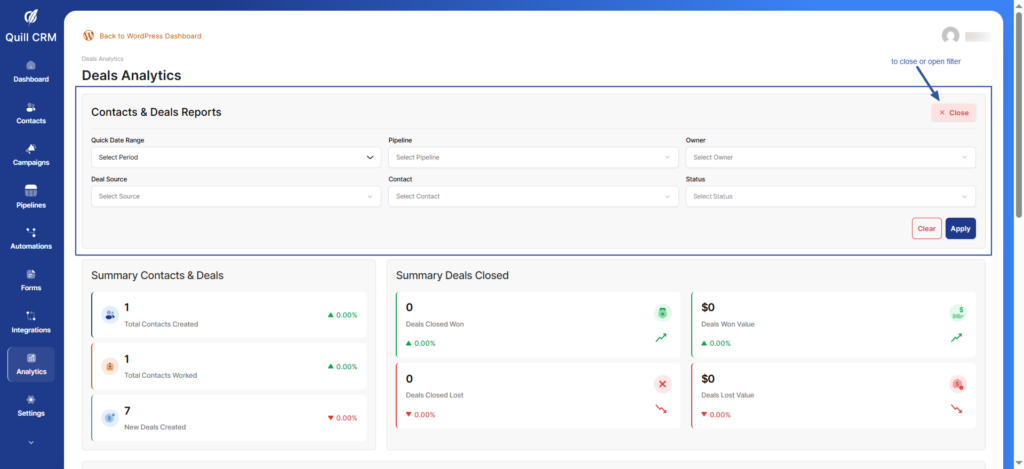
Task: Click the Quill CRM logo
Action: pyautogui.click(x=31, y=17)
